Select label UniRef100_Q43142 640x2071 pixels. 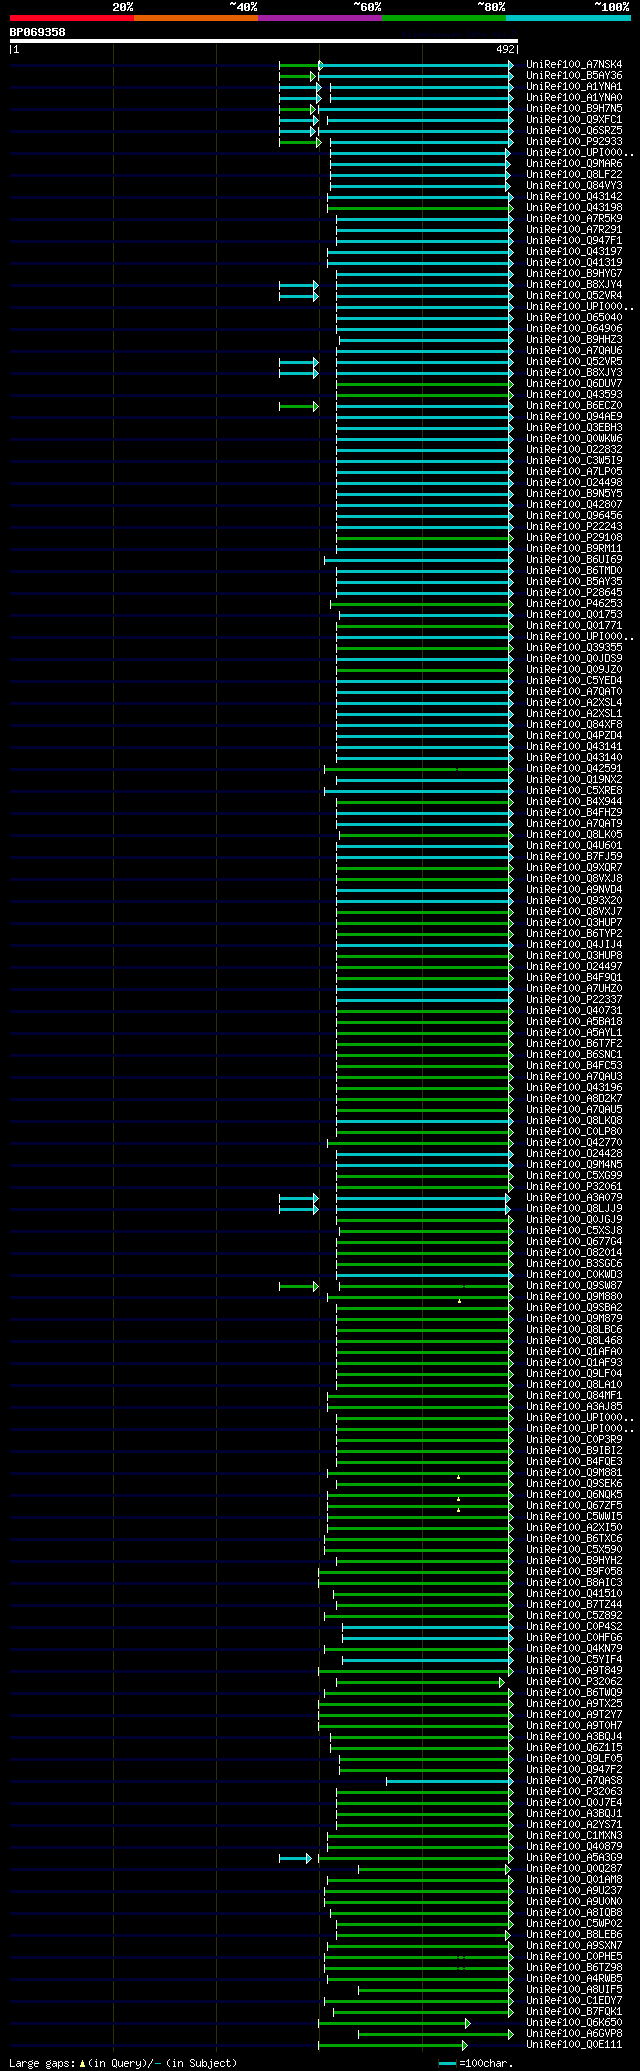pyautogui.click(x=574, y=197)
